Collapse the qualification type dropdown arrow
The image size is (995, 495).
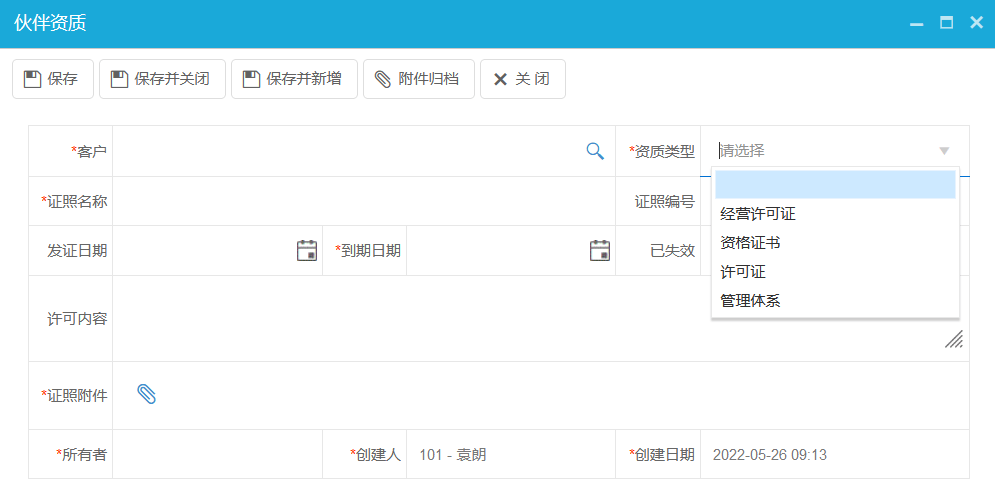click(944, 151)
